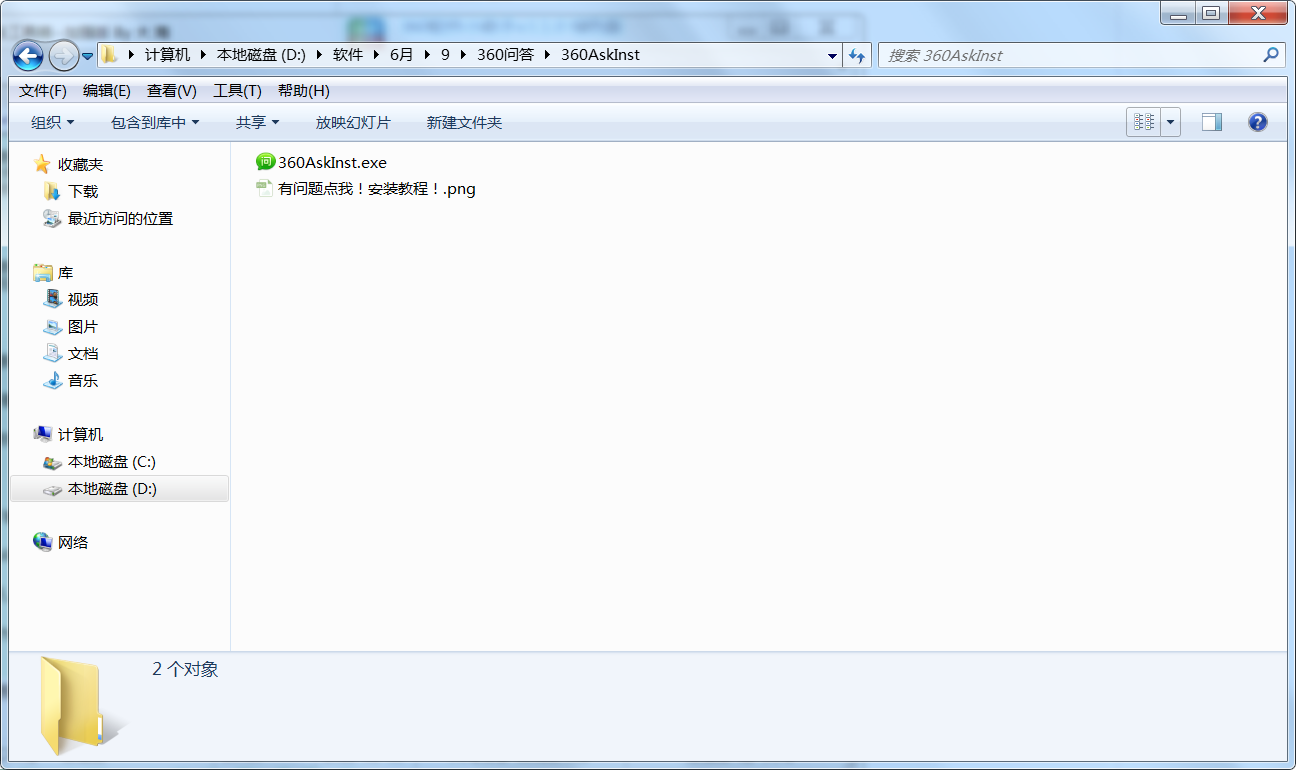Screen dimensions: 1296x770
Task: Open the address bar history dropdown
Action: (x=832, y=56)
